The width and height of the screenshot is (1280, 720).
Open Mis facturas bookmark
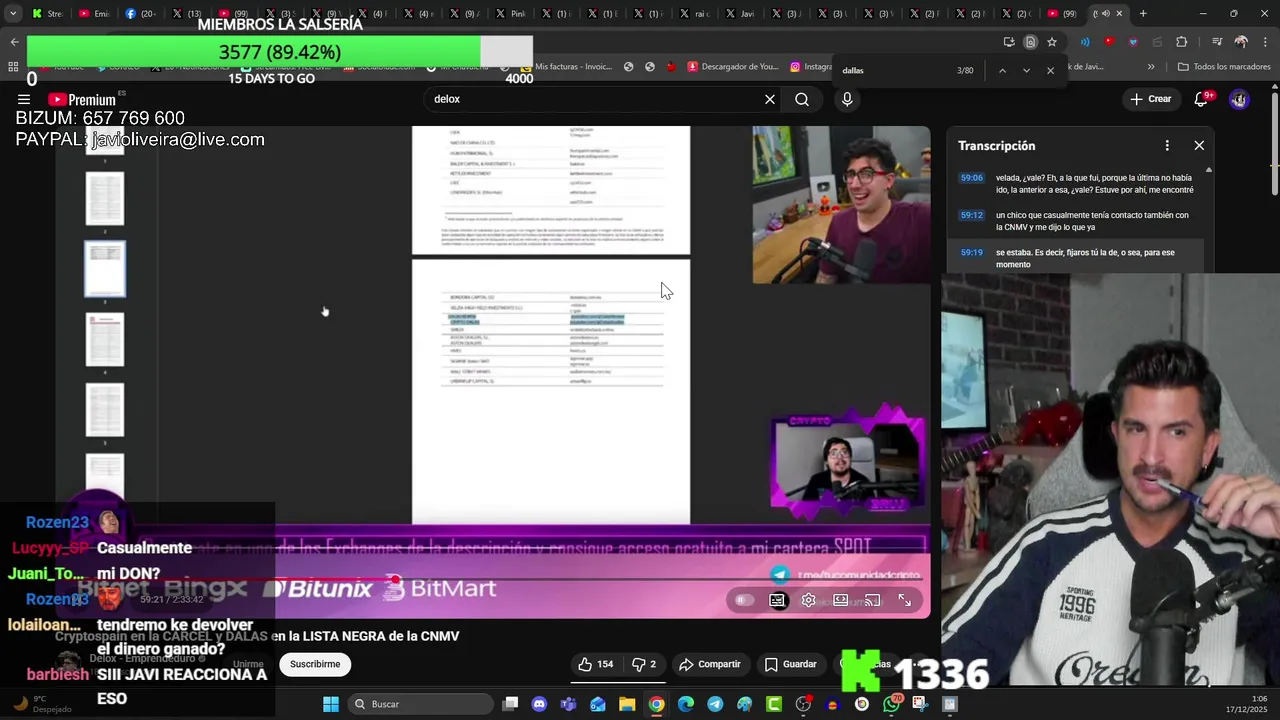click(565, 67)
